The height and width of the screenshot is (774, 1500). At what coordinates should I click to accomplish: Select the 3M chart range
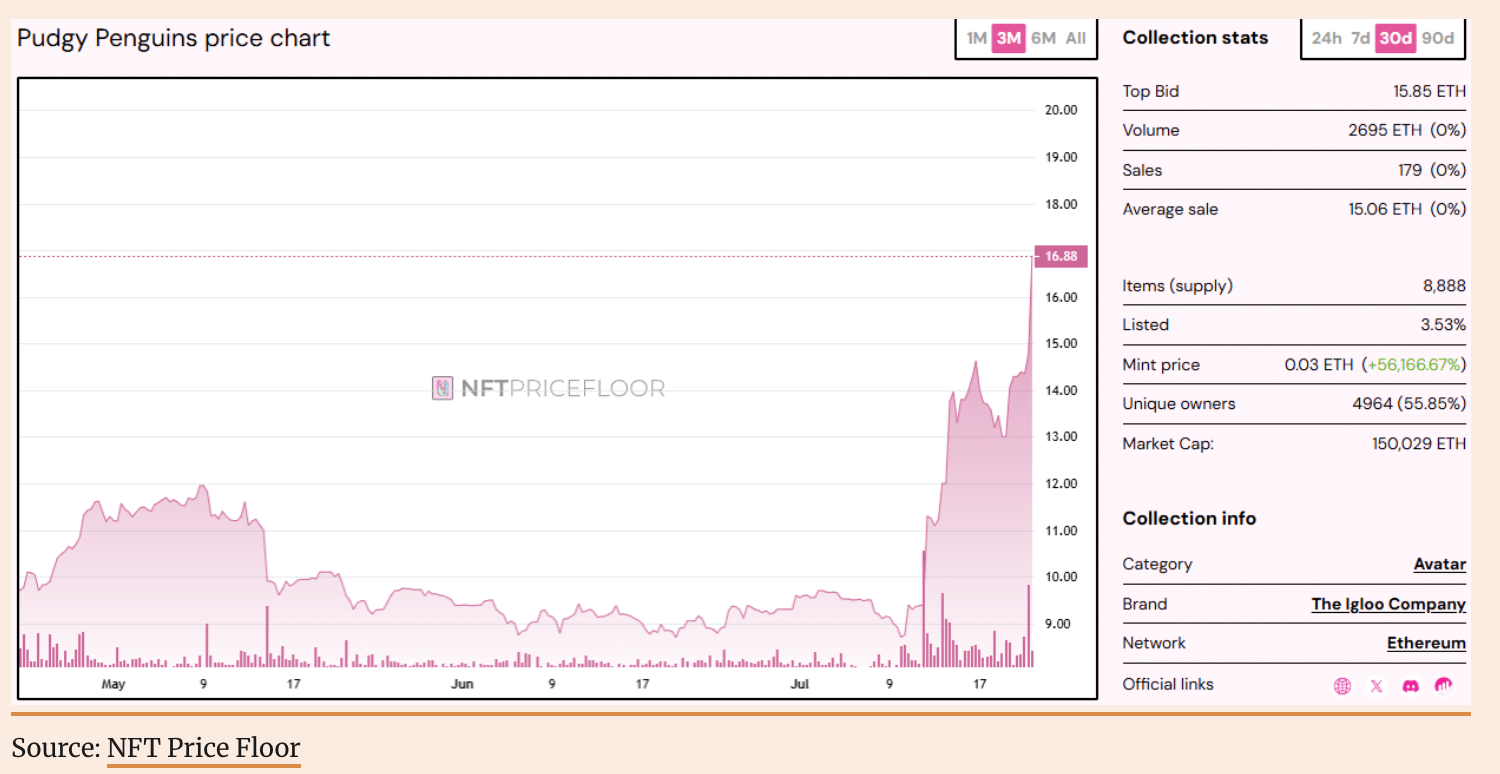coord(1009,38)
